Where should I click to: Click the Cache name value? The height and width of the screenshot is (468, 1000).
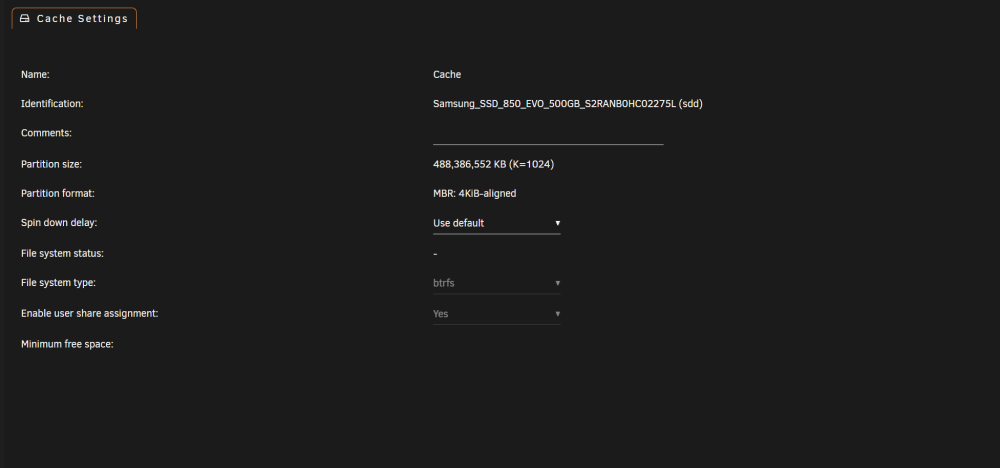coord(447,75)
